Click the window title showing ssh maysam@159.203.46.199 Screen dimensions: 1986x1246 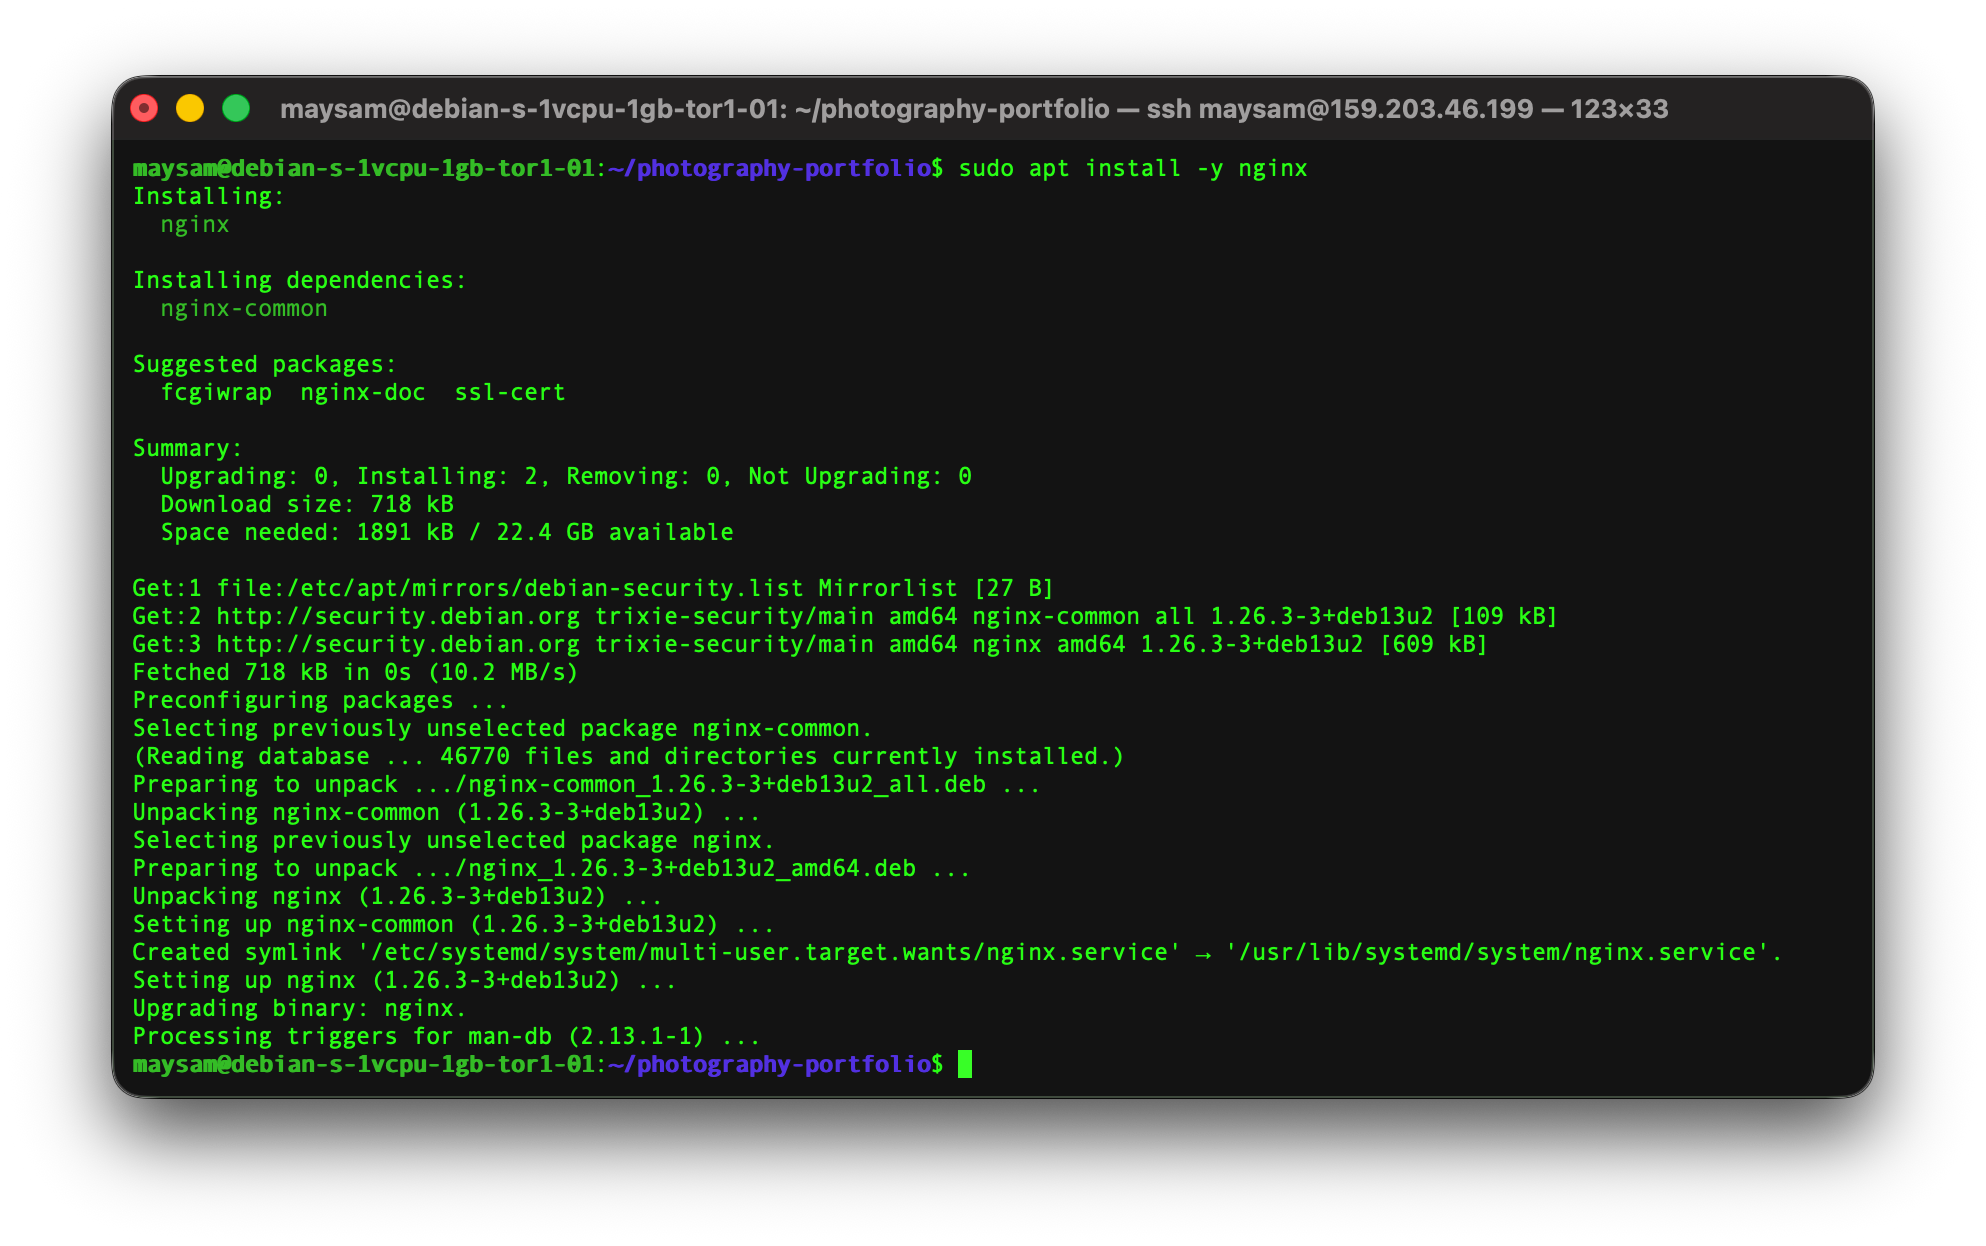click(x=974, y=109)
